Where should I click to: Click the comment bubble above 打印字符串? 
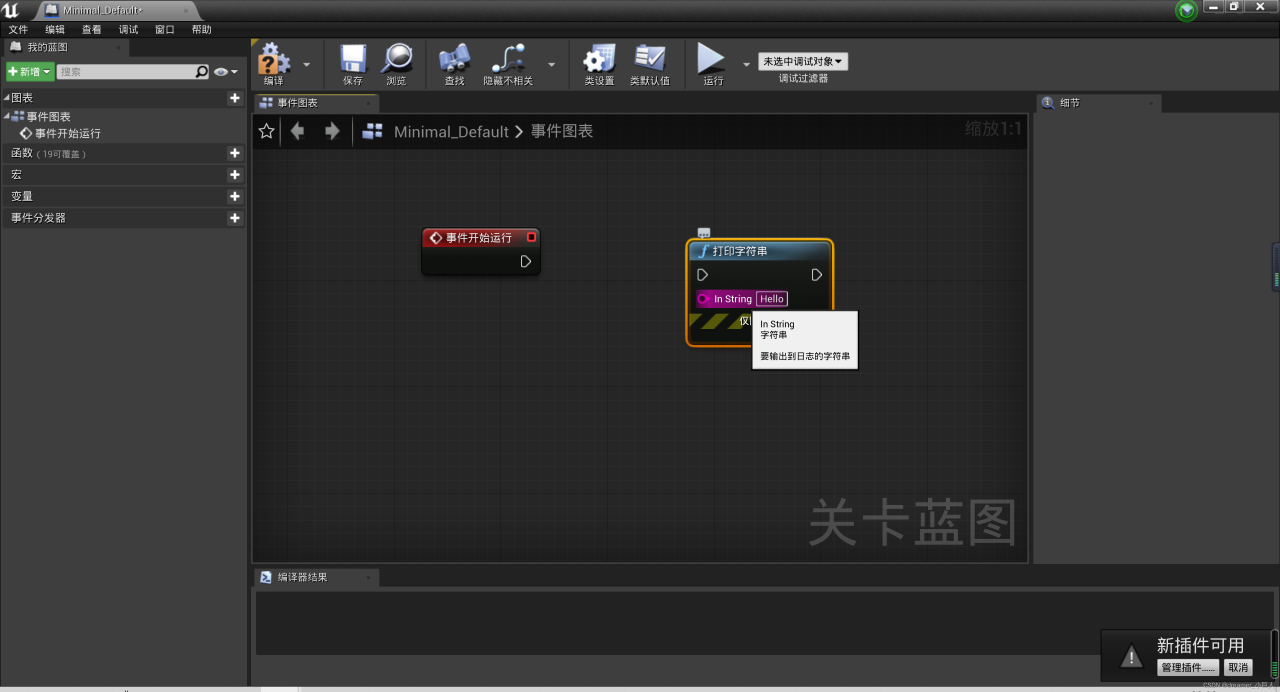(704, 233)
